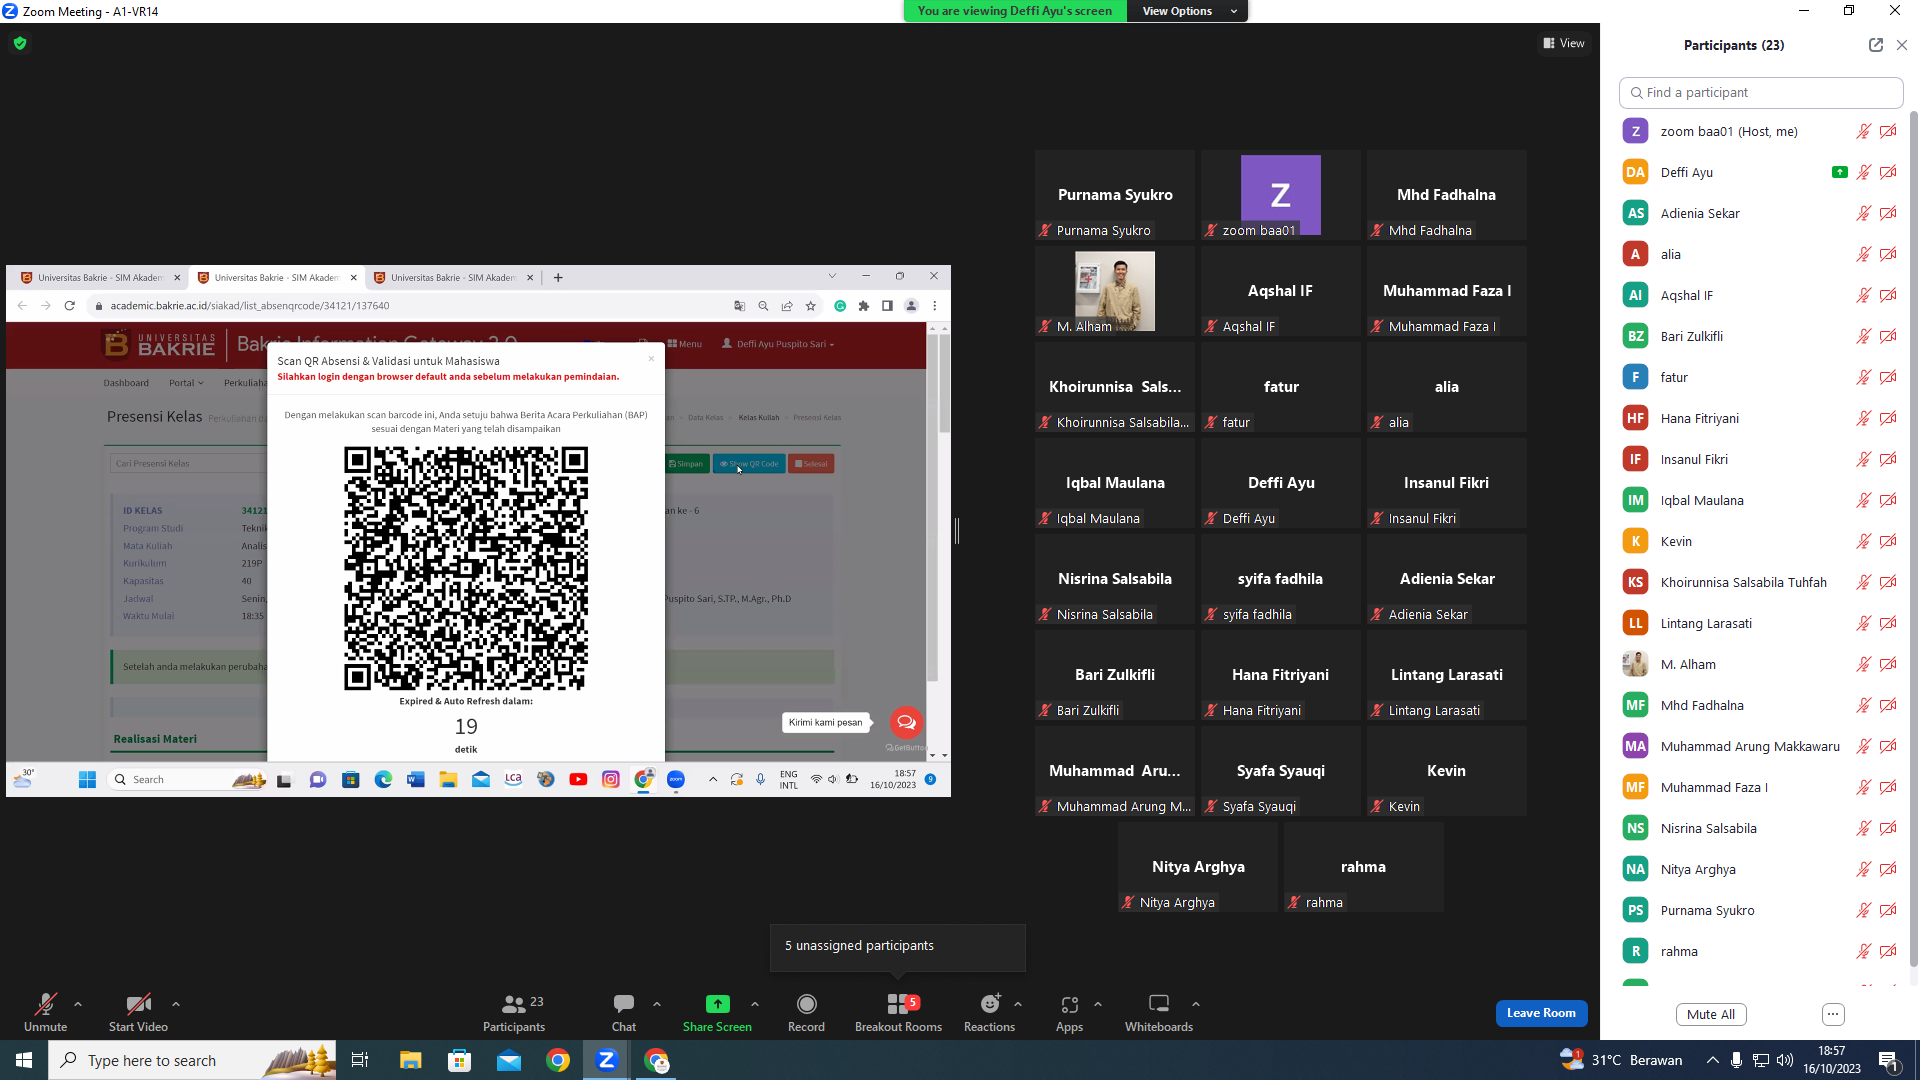Viewport: 1920px width, 1080px height.
Task: Open Reactions menu
Action: (989, 1012)
